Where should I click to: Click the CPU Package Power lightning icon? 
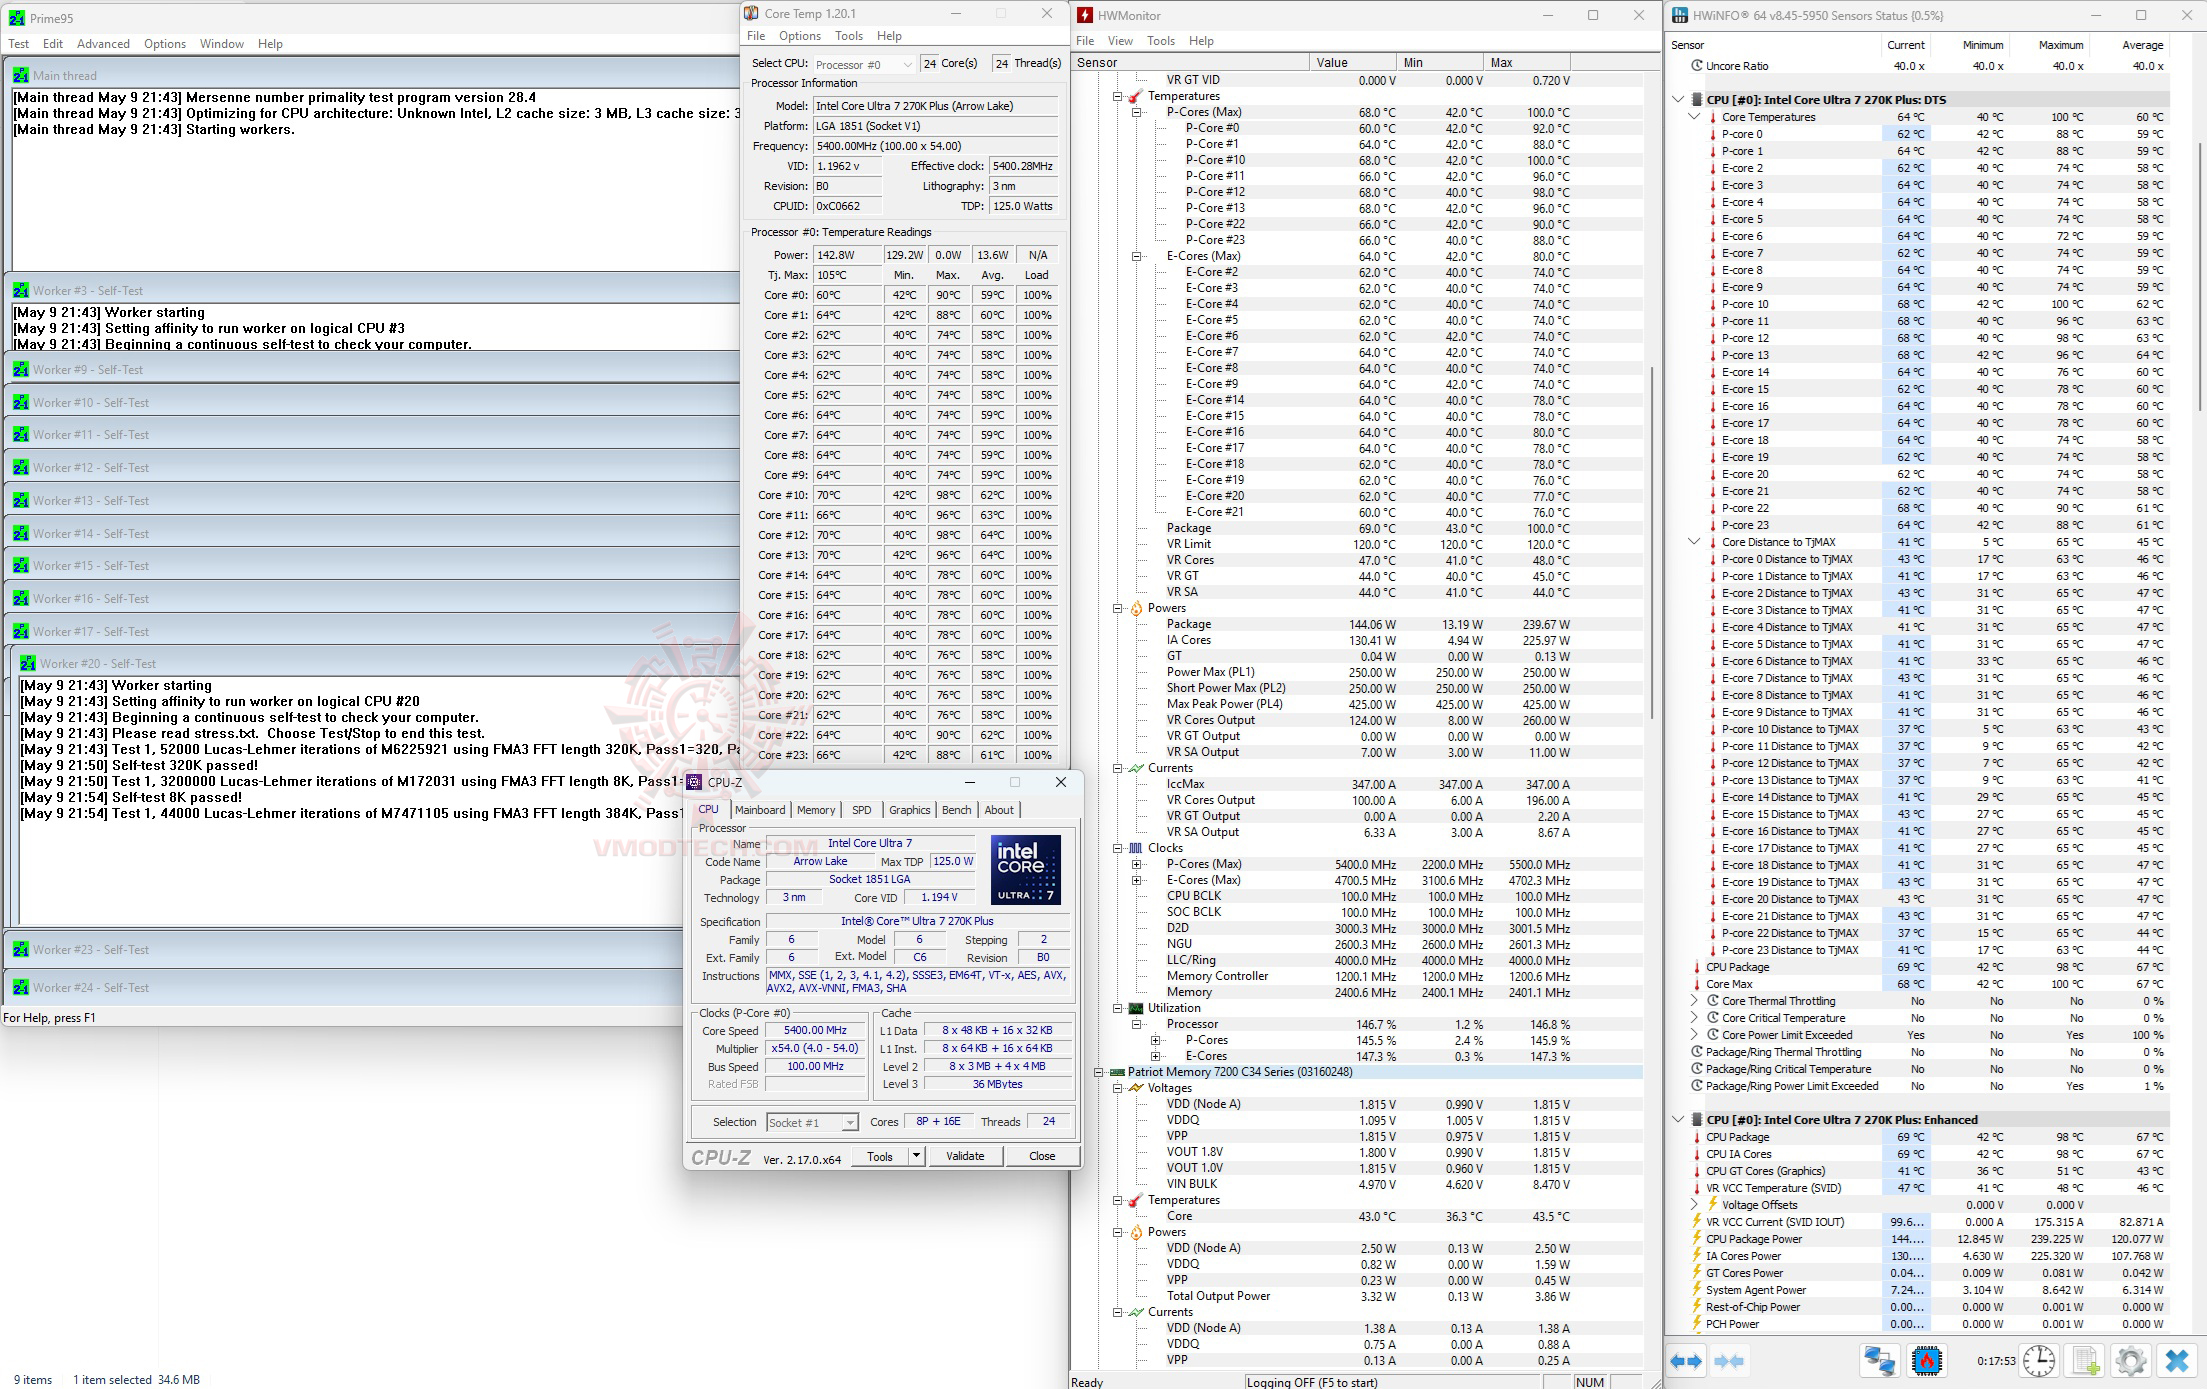pos(1697,1239)
